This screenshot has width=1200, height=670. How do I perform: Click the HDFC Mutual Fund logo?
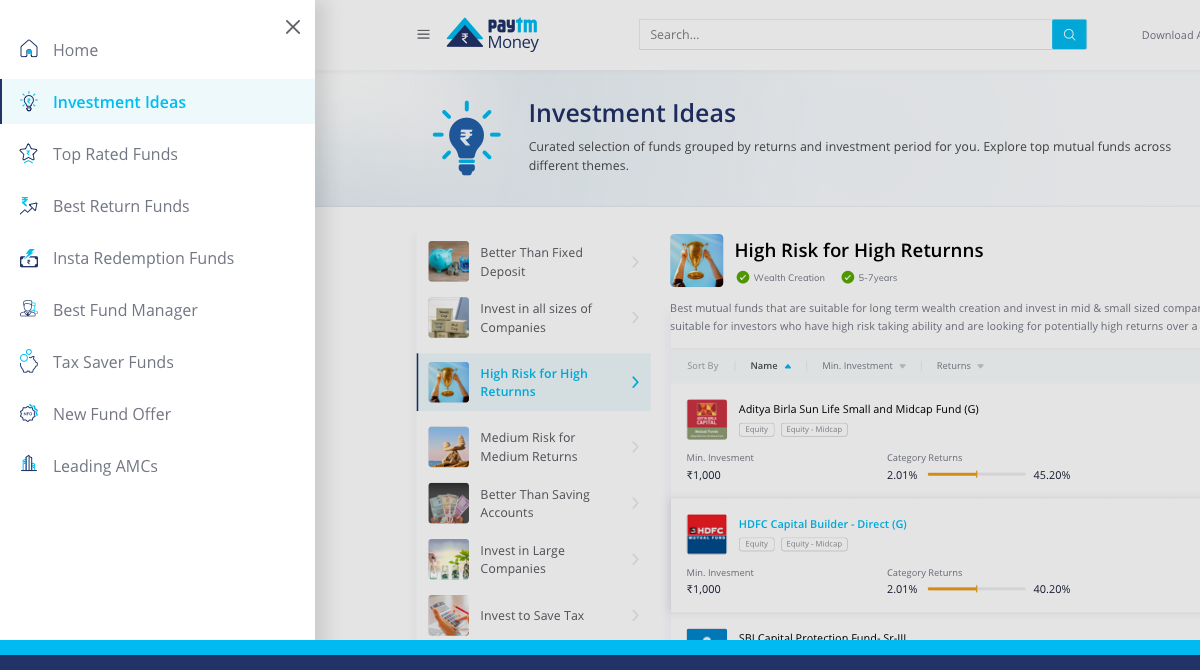pyautogui.click(x=707, y=534)
